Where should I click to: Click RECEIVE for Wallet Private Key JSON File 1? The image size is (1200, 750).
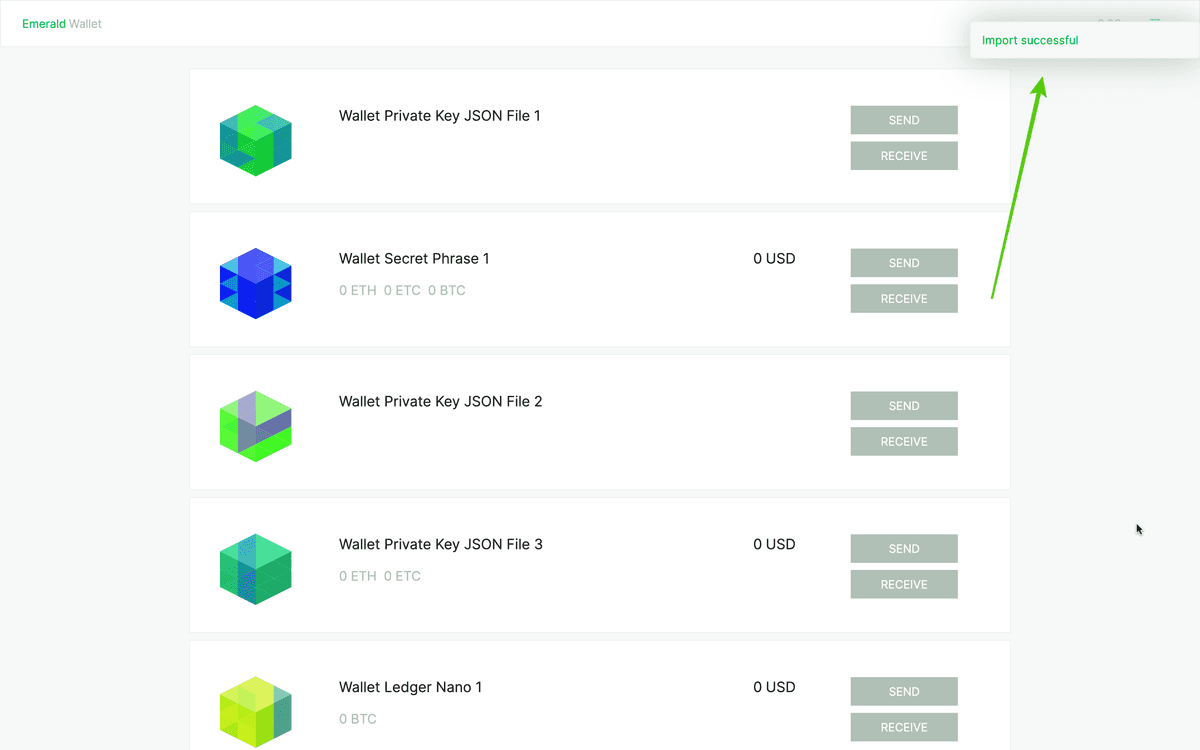pyautogui.click(x=904, y=156)
